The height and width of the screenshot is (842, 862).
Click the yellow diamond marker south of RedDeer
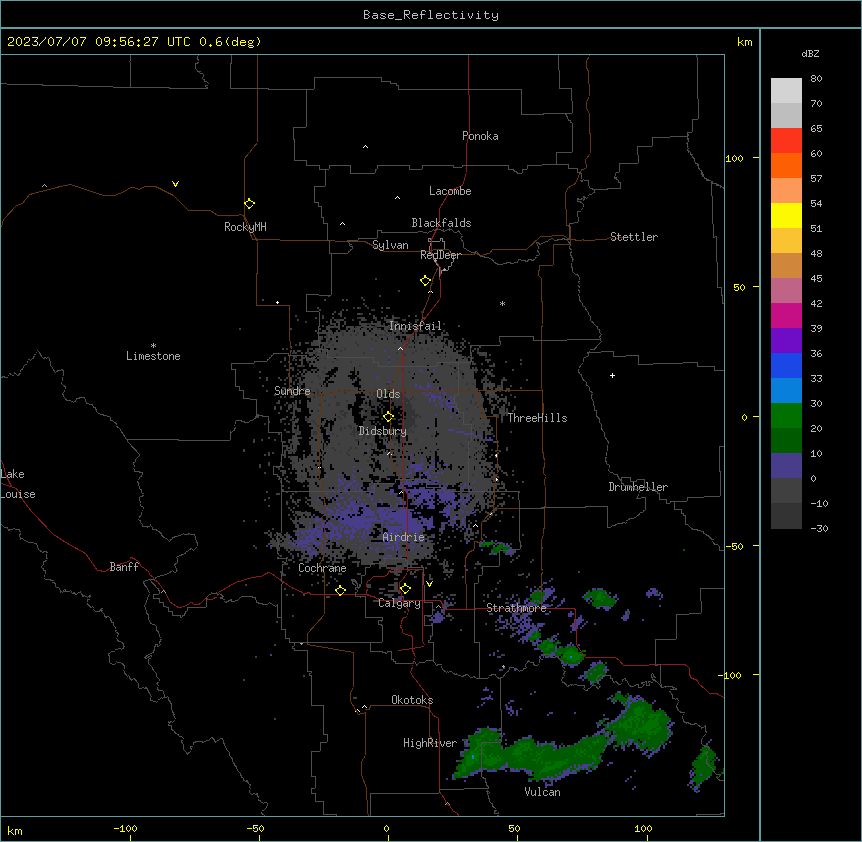(x=425, y=280)
